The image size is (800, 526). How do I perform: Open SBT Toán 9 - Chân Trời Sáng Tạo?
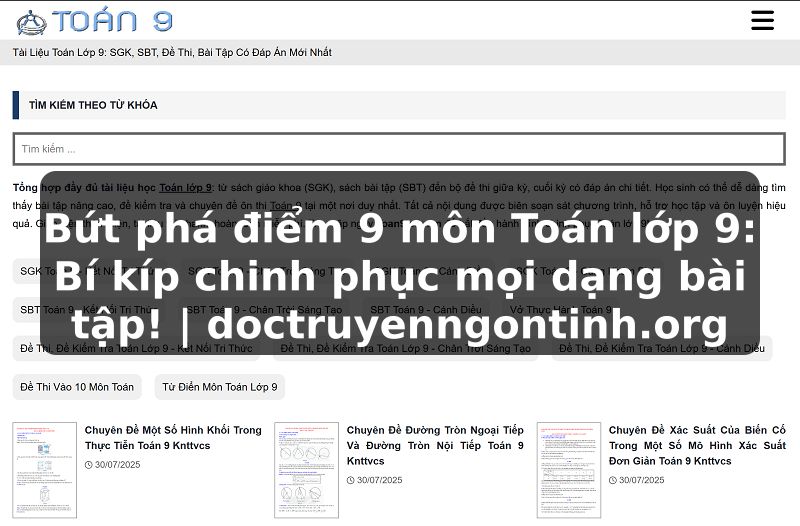tap(264, 310)
